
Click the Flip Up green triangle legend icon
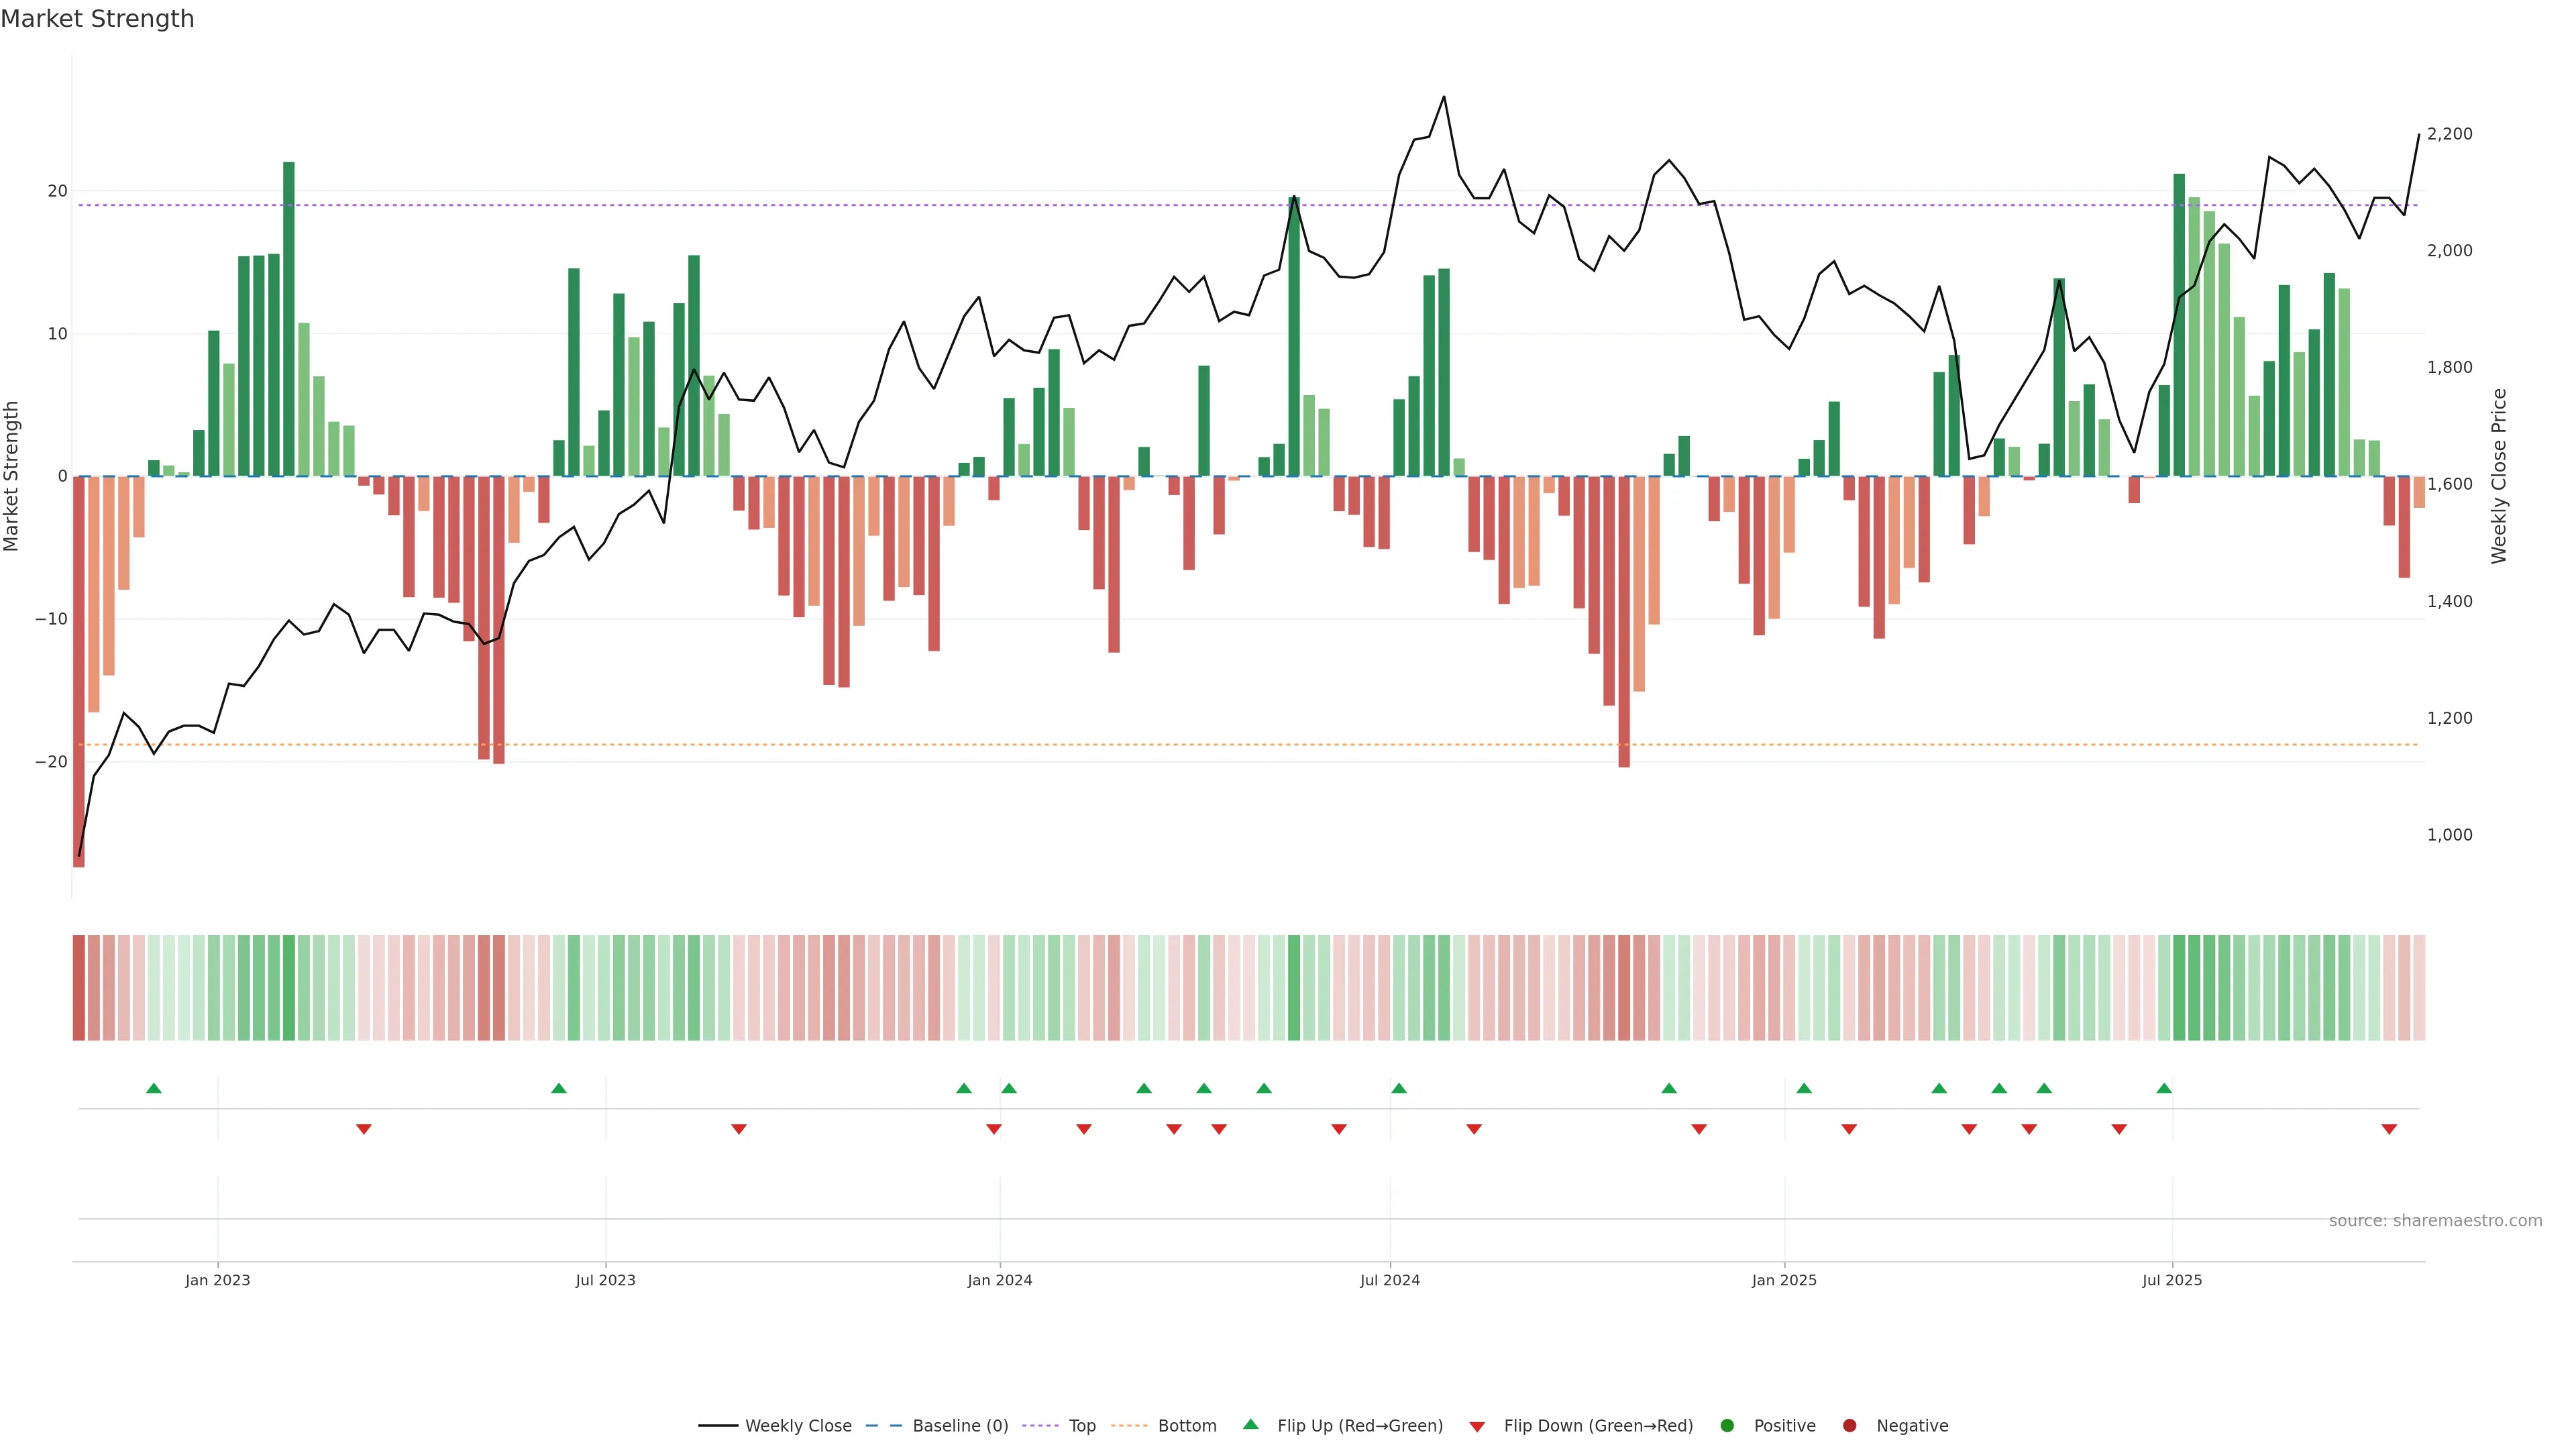click(x=1250, y=1425)
